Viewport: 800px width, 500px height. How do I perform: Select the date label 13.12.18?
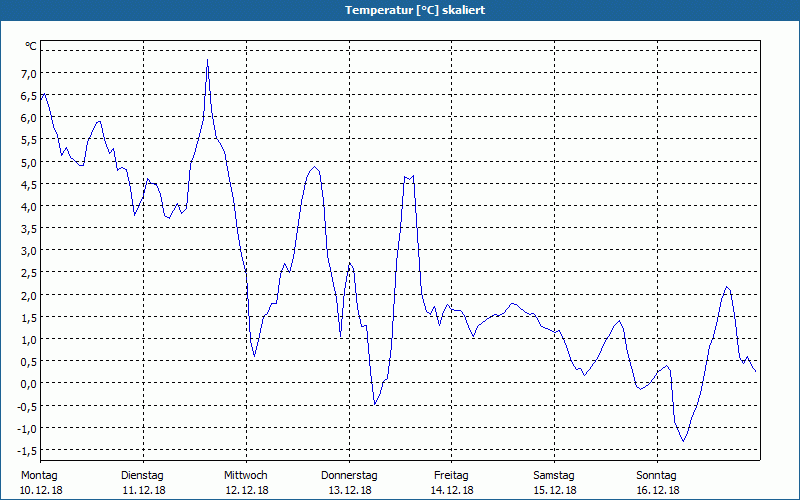point(349,490)
